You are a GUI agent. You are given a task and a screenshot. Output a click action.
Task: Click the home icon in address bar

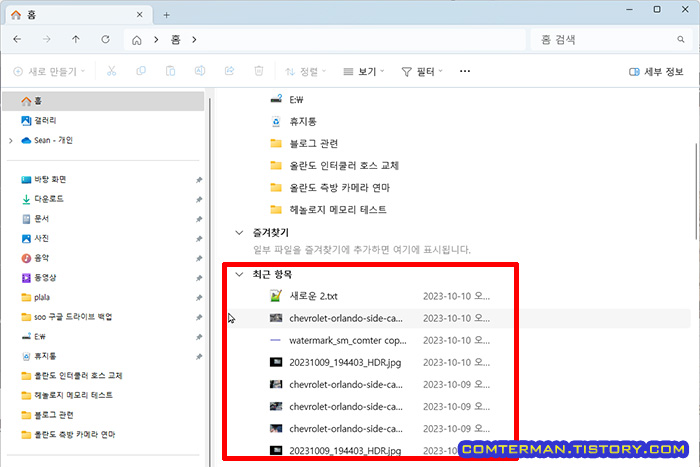137,40
